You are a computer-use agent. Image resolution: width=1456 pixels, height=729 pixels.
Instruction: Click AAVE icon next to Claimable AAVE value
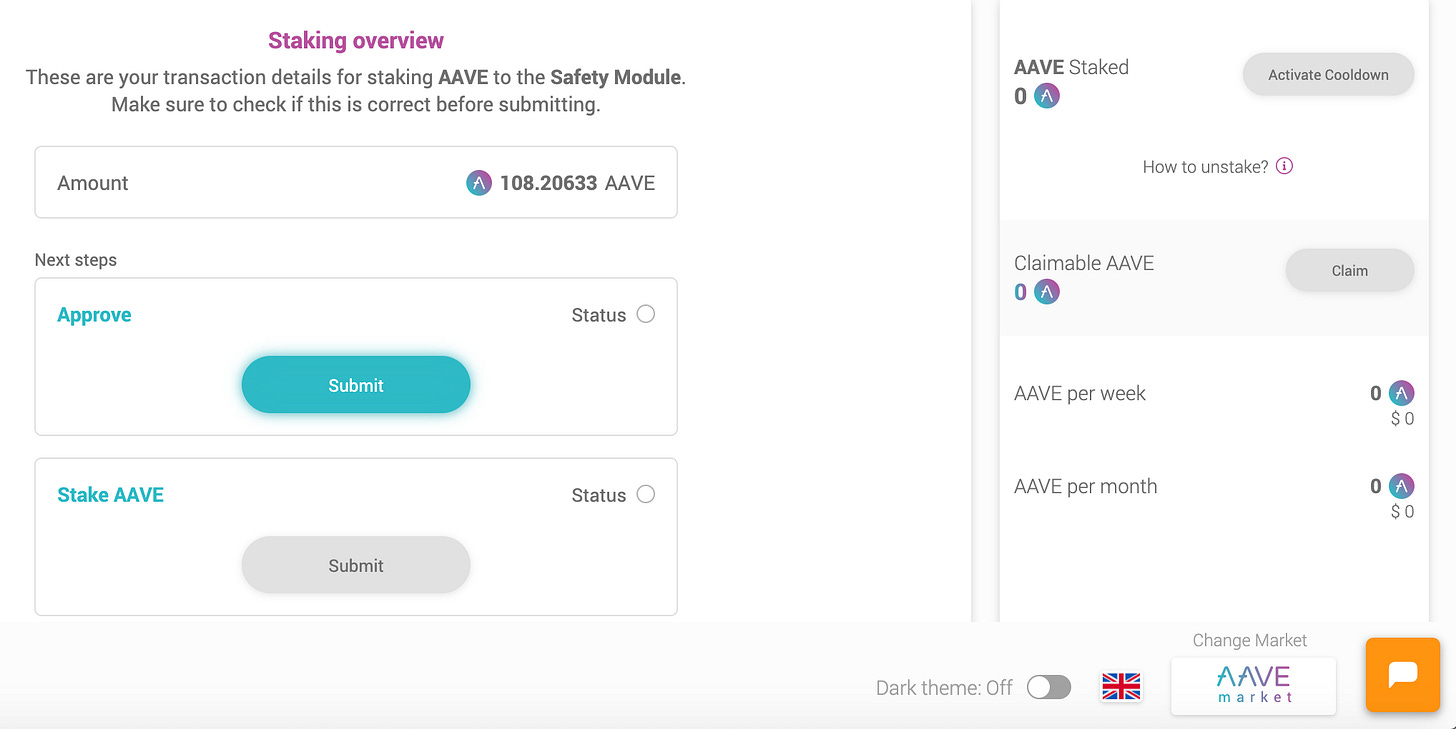click(1046, 292)
